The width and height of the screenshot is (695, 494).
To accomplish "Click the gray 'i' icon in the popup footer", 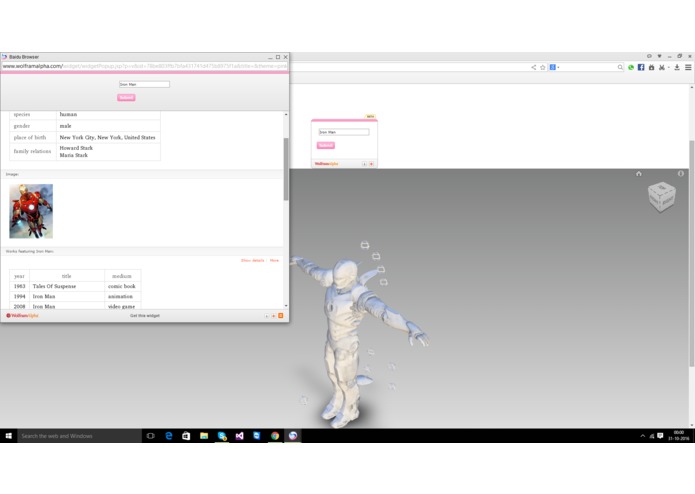I will coord(266,316).
